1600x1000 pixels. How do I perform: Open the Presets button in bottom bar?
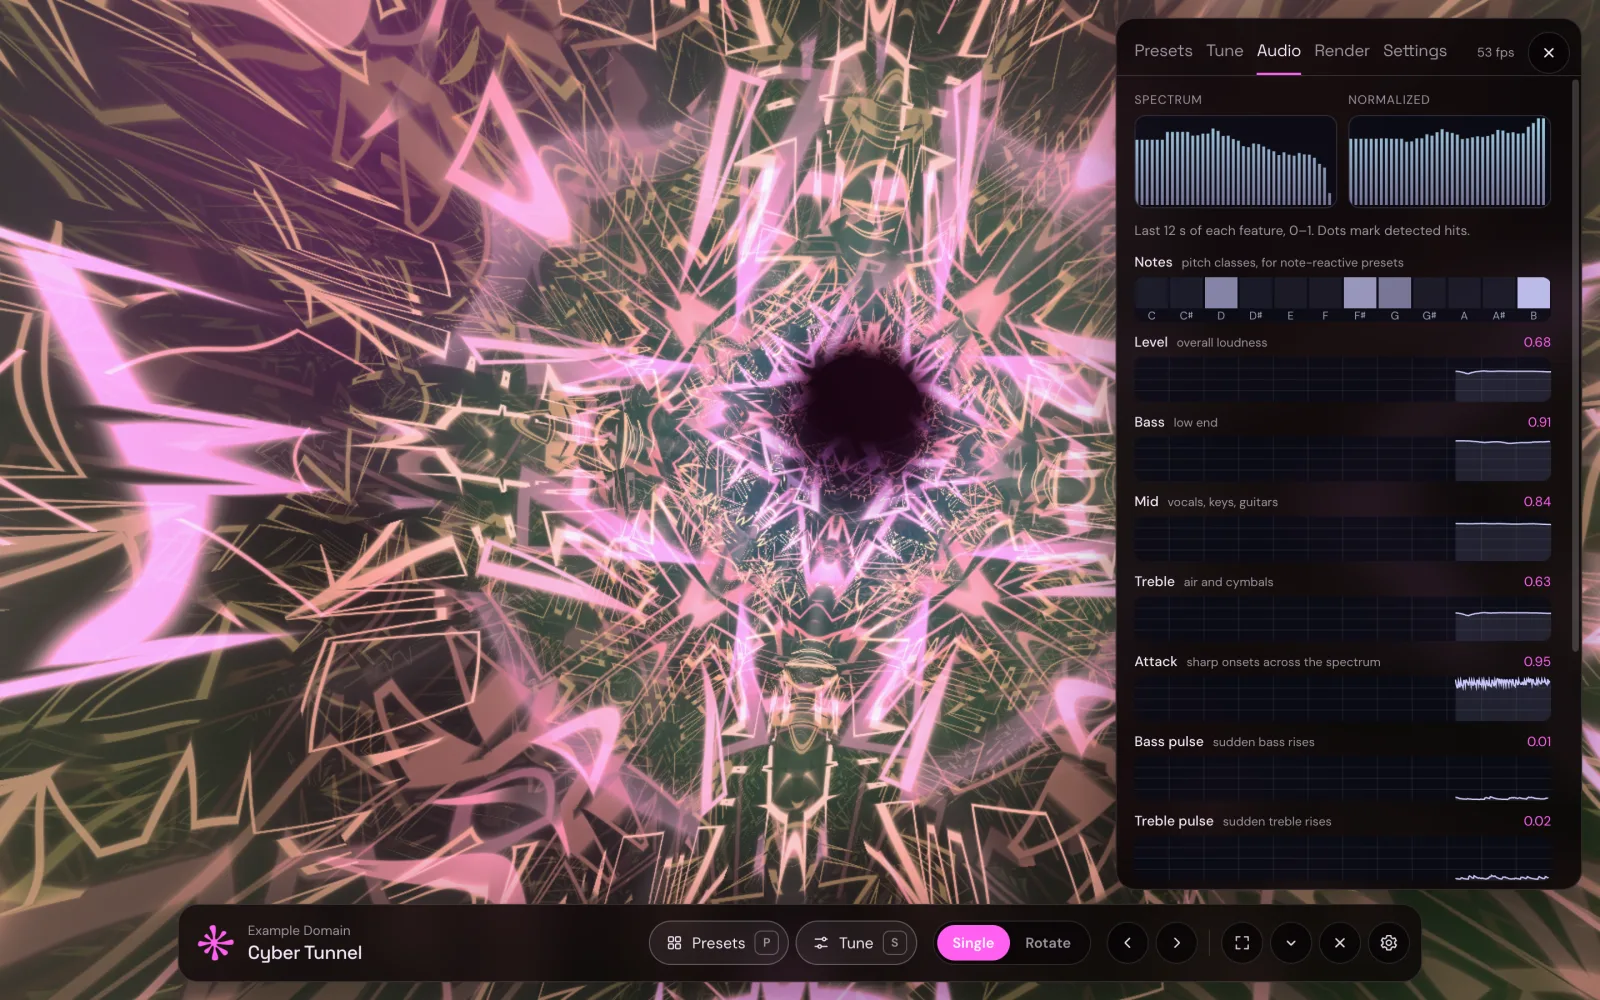click(x=719, y=943)
